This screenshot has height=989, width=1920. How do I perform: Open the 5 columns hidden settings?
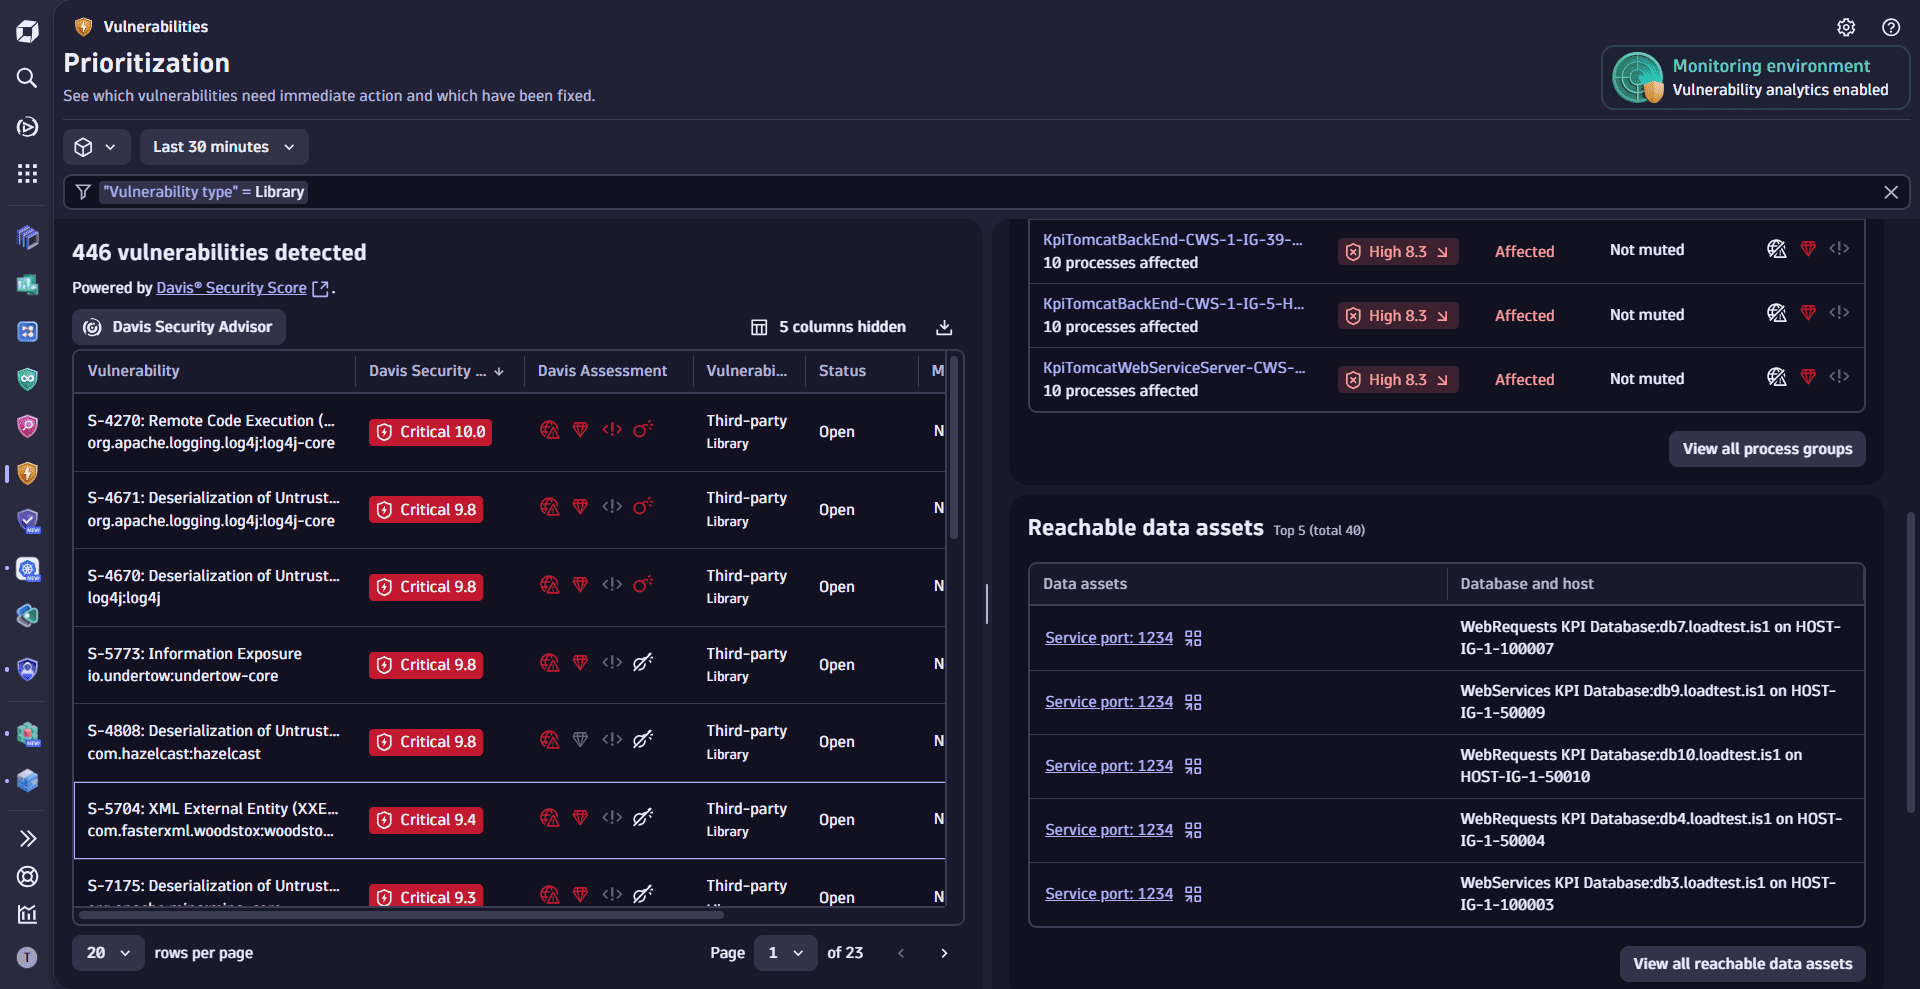click(828, 327)
